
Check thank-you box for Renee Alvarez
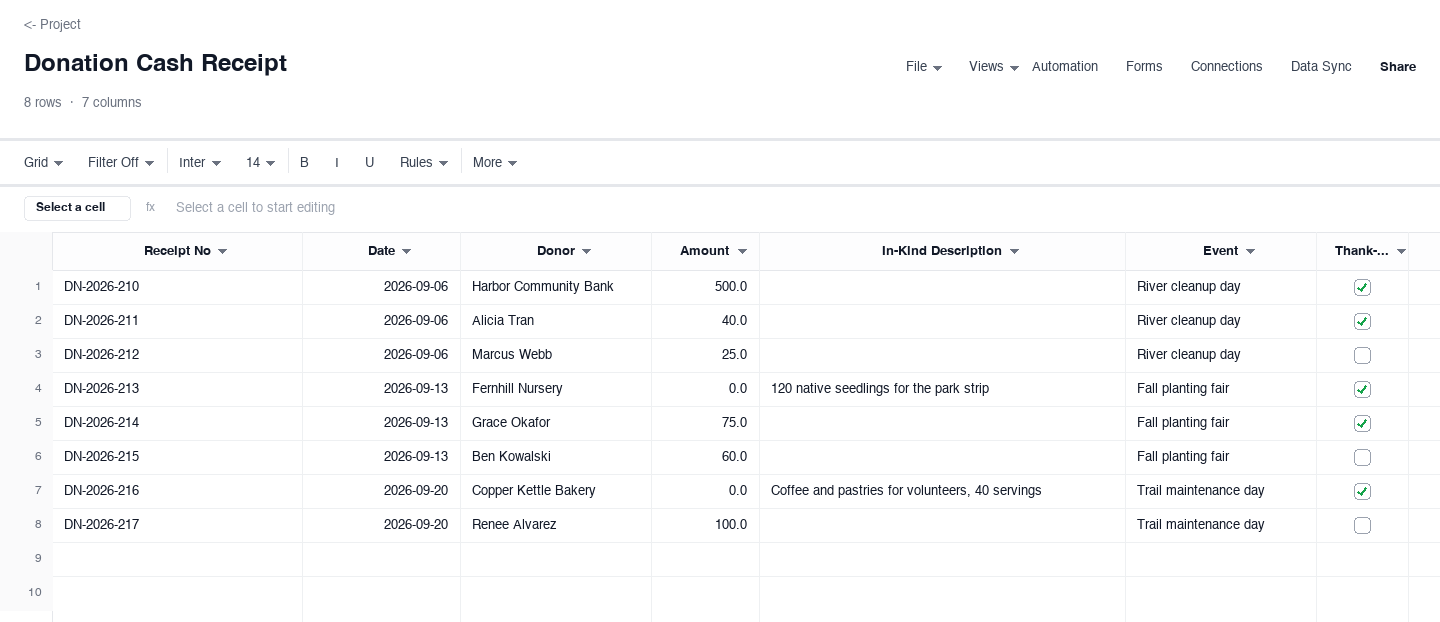coord(1362,526)
